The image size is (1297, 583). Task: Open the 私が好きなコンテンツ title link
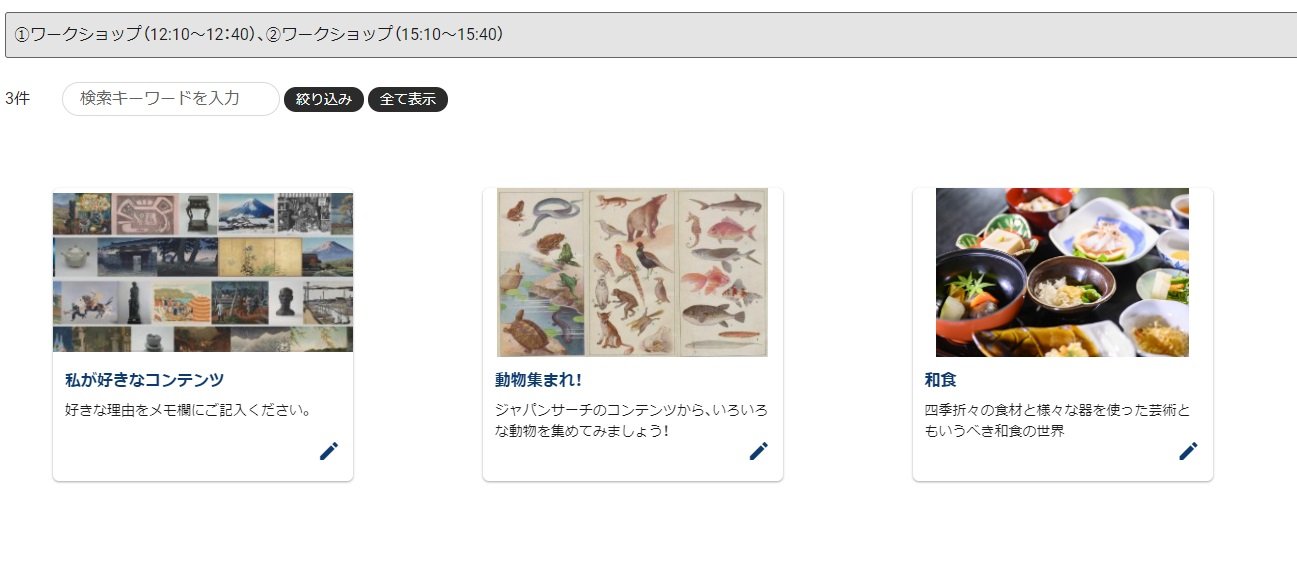point(144,380)
